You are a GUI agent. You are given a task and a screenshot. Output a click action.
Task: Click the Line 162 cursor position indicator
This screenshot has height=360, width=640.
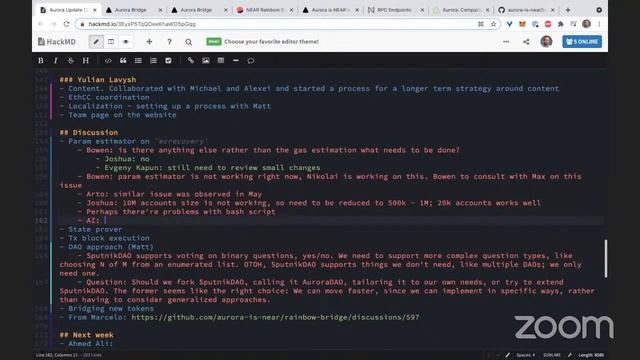coord(56,355)
